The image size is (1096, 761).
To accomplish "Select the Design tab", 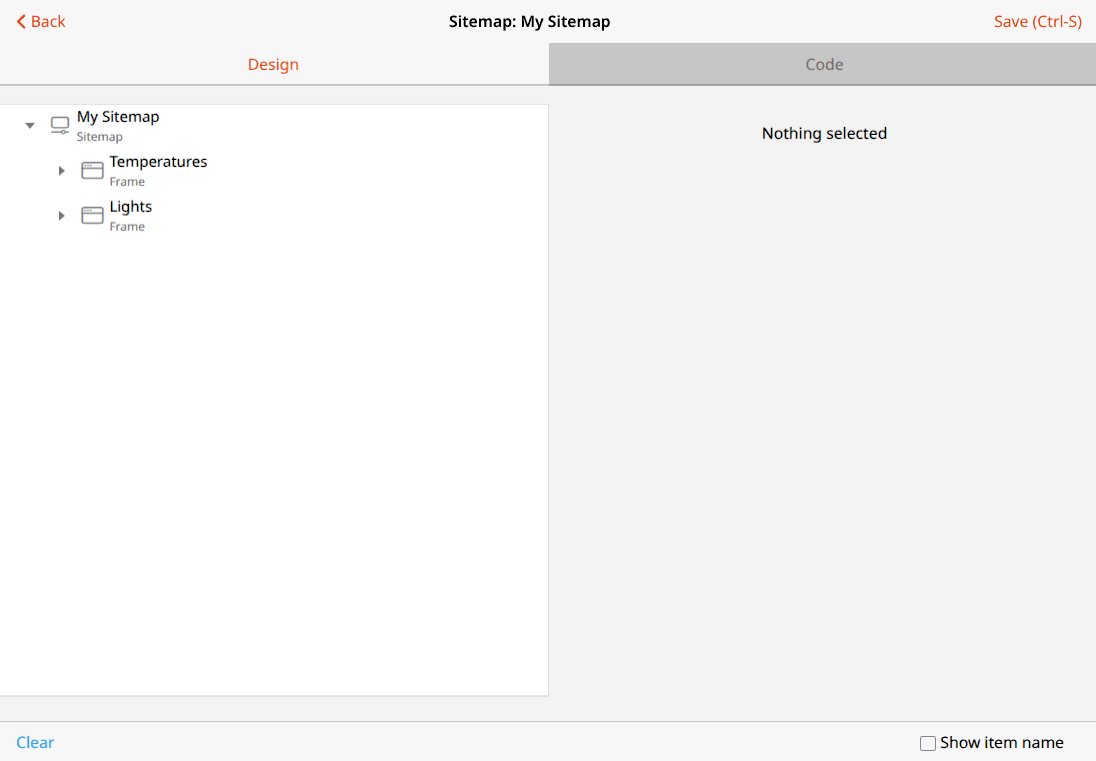I will 273,64.
